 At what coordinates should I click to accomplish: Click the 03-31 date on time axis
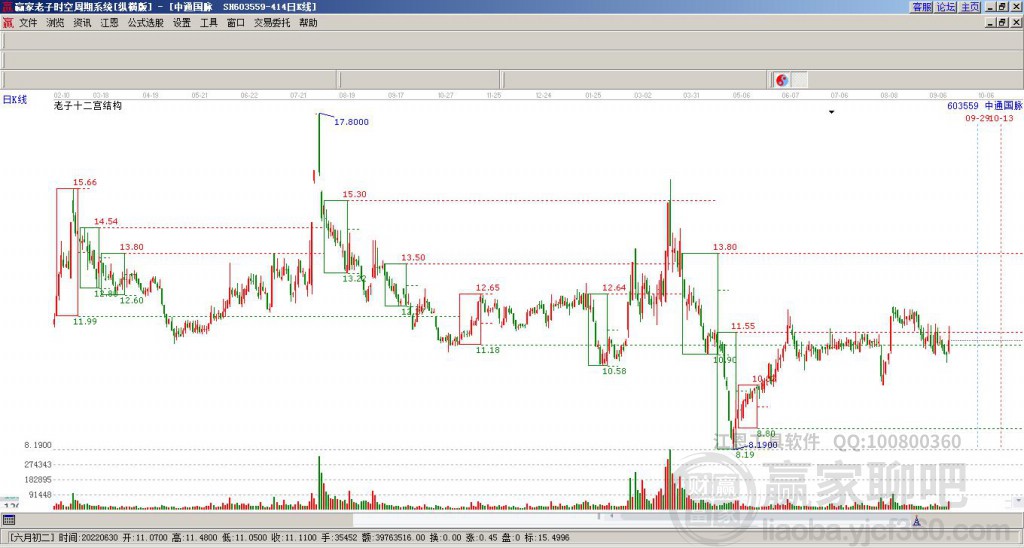click(x=692, y=95)
